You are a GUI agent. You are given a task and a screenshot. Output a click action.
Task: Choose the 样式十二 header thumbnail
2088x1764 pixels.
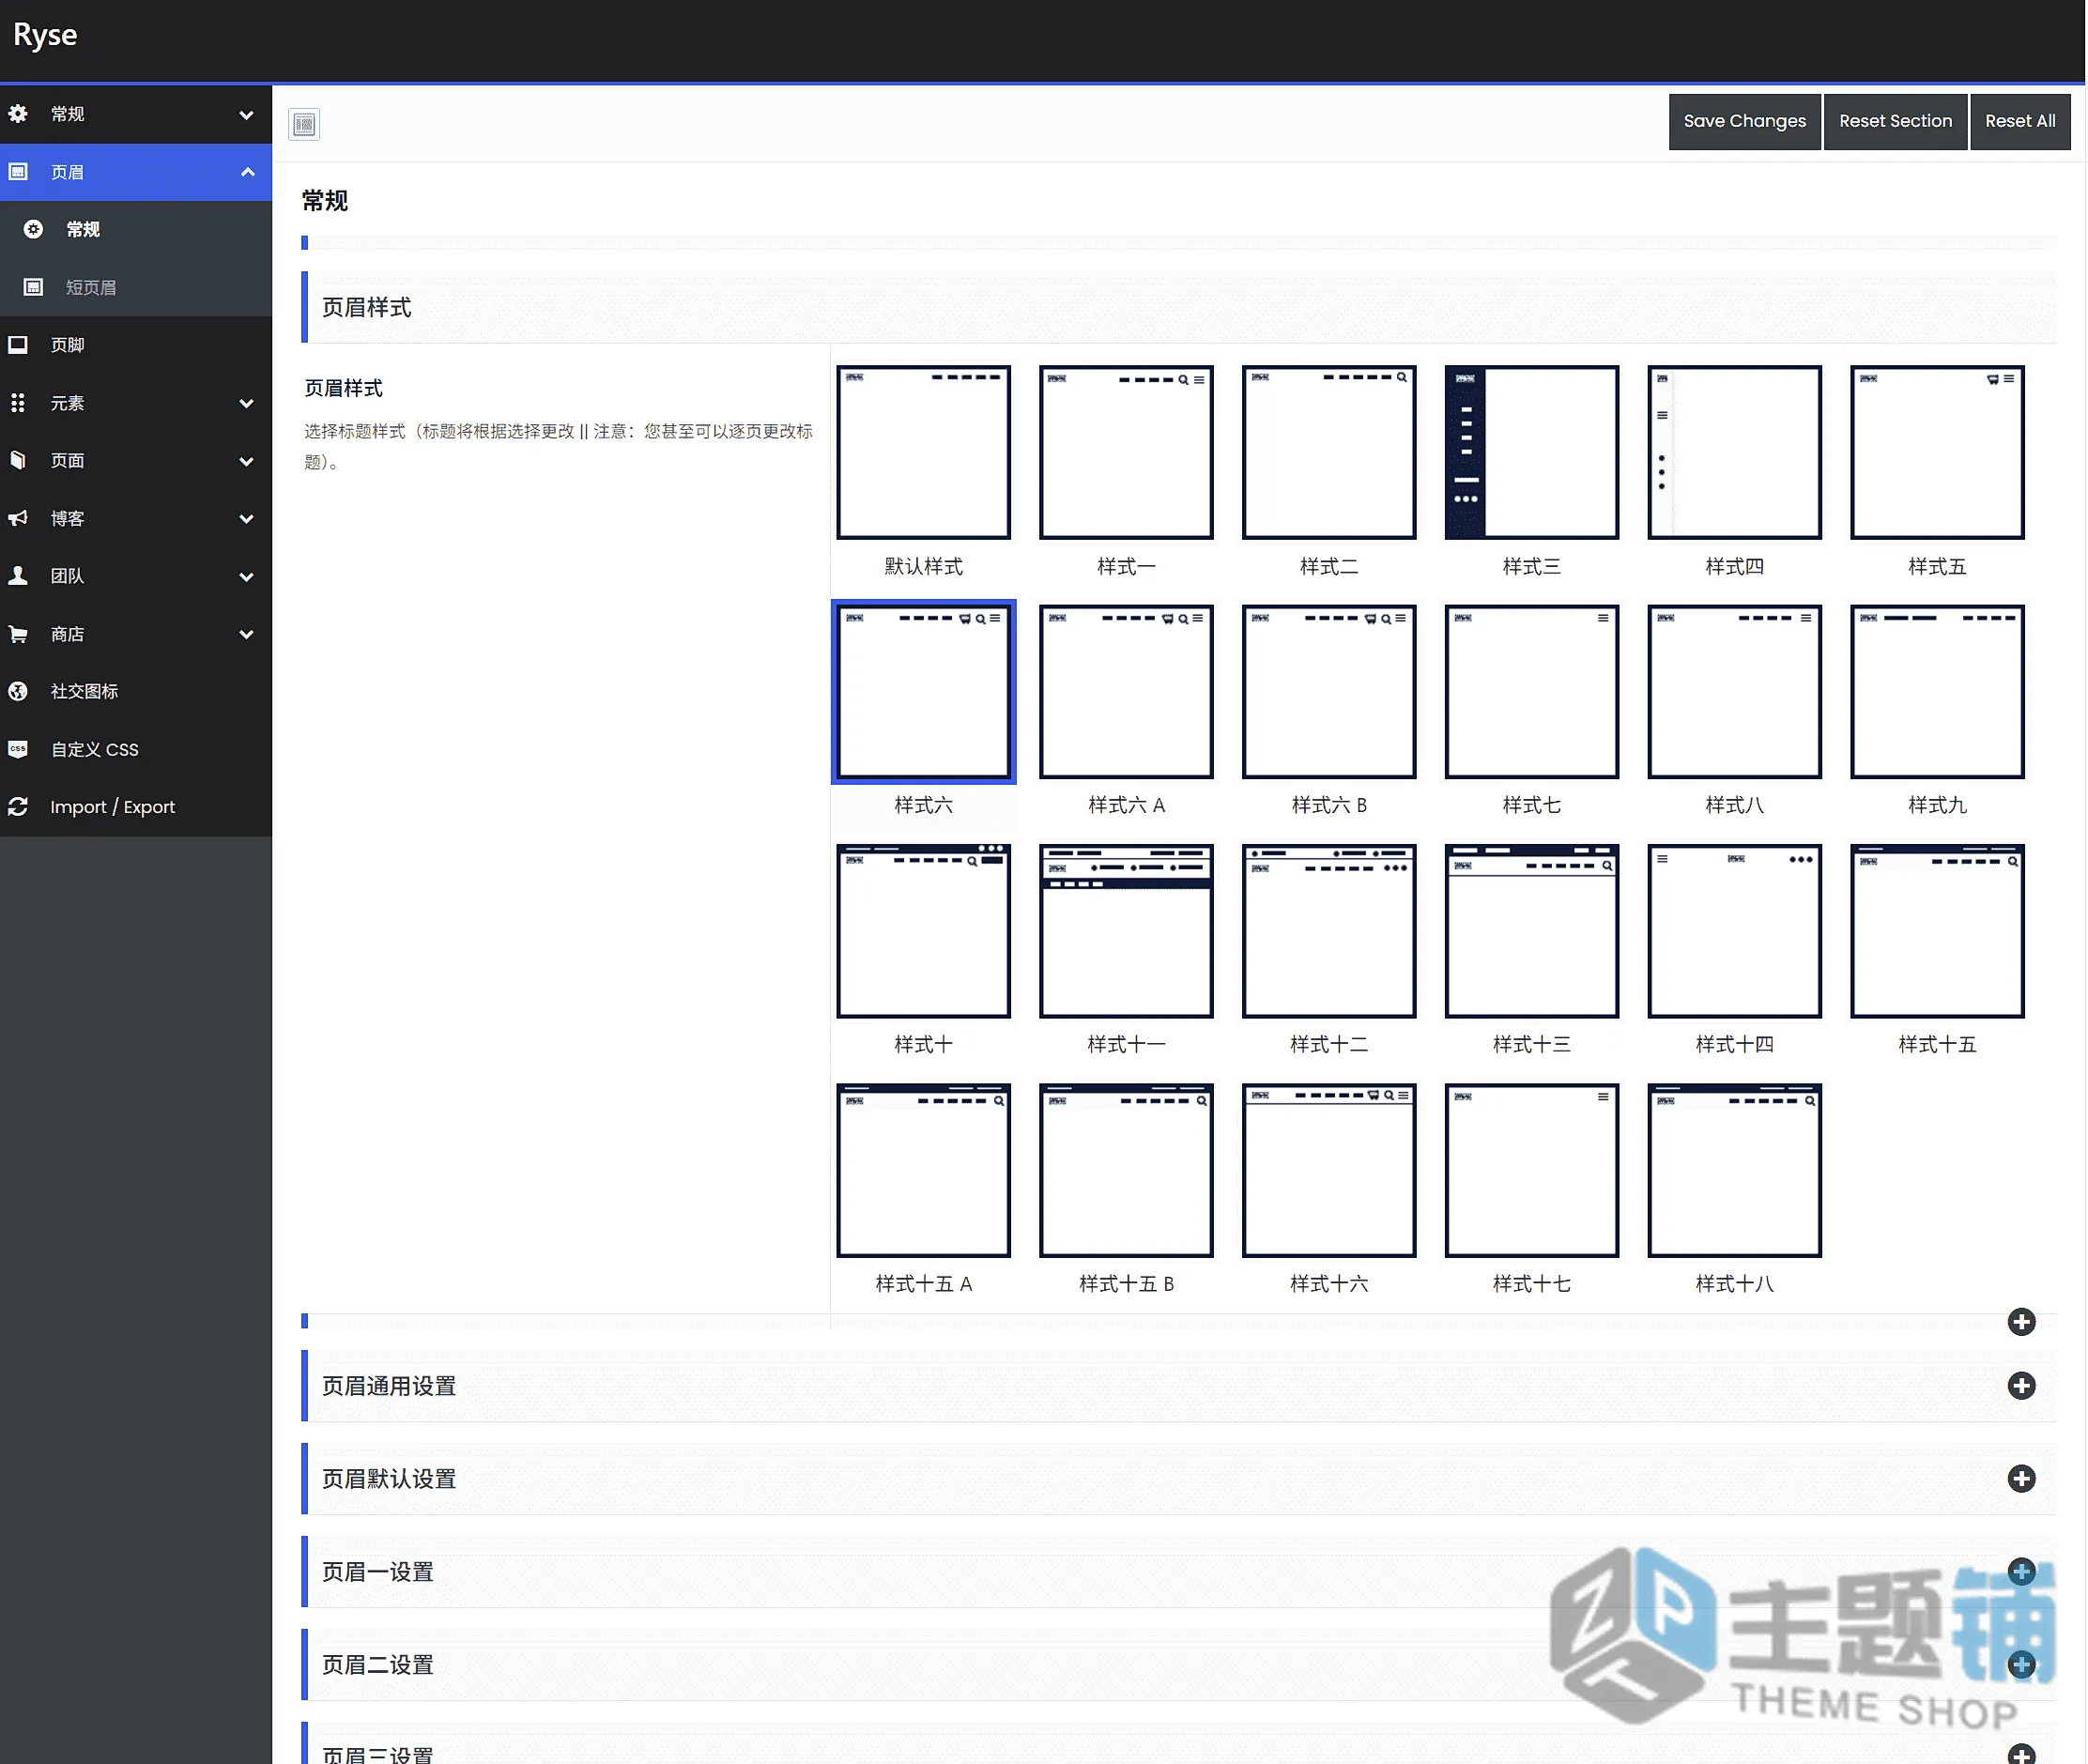(1329, 931)
